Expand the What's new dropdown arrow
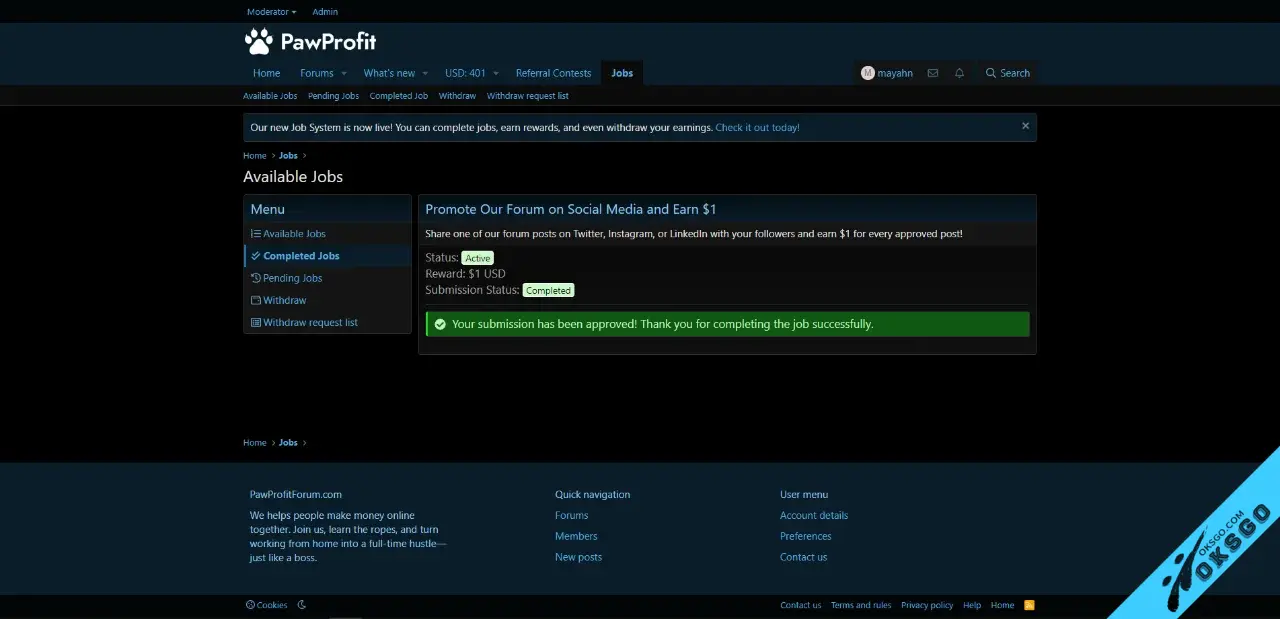The image size is (1280, 619). [x=425, y=73]
